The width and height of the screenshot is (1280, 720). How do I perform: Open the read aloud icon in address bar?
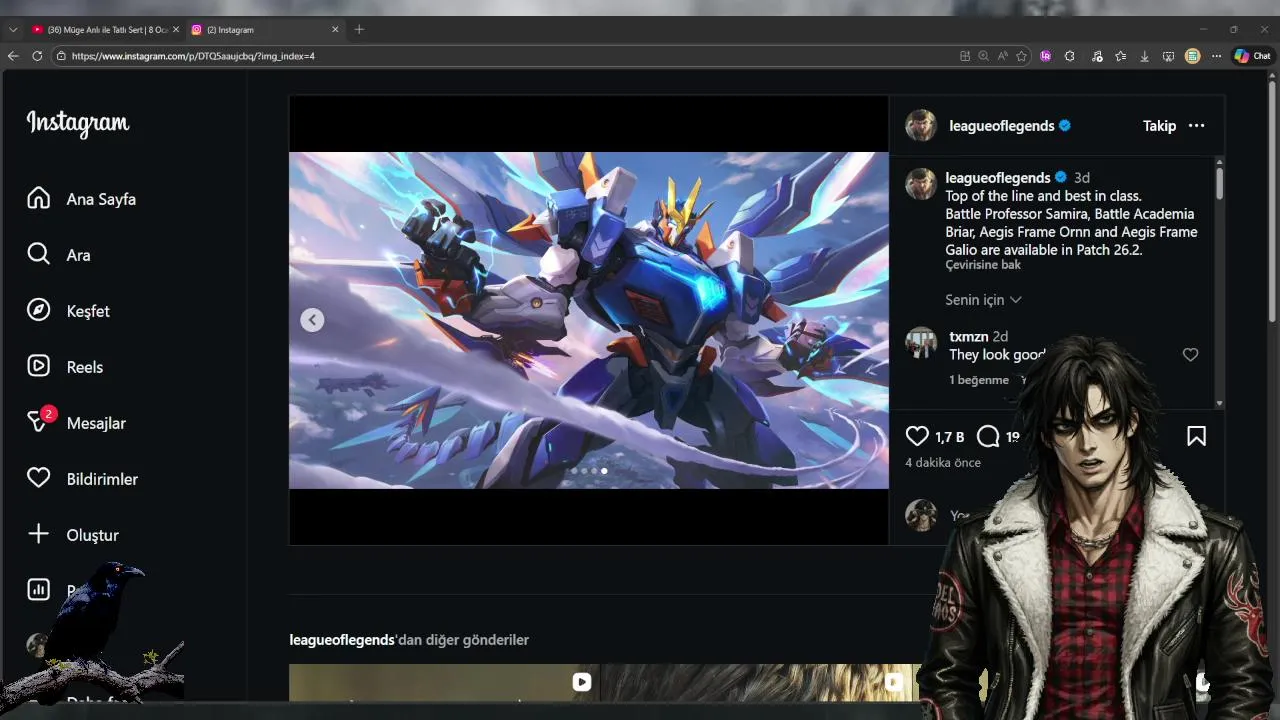(x=1002, y=56)
